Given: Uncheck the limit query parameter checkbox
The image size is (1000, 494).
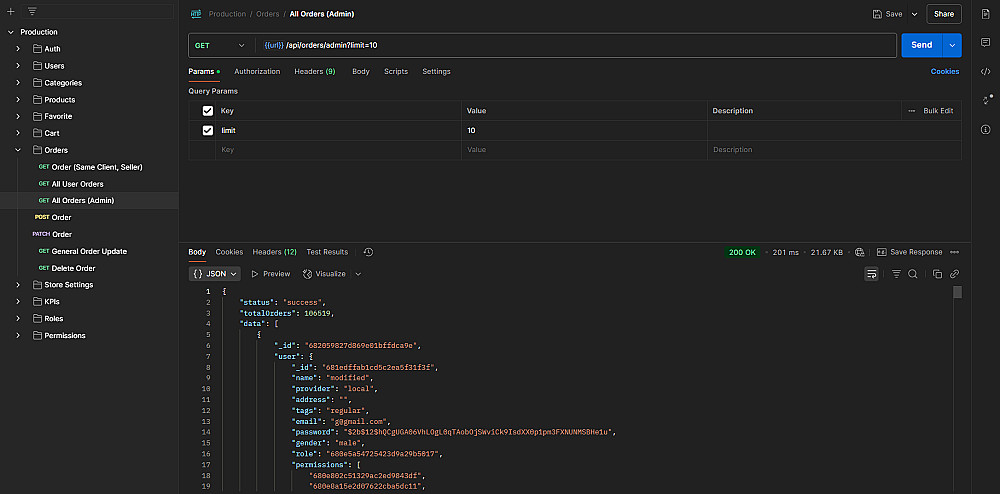Looking at the screenshot, I should [x=208, y=131].
